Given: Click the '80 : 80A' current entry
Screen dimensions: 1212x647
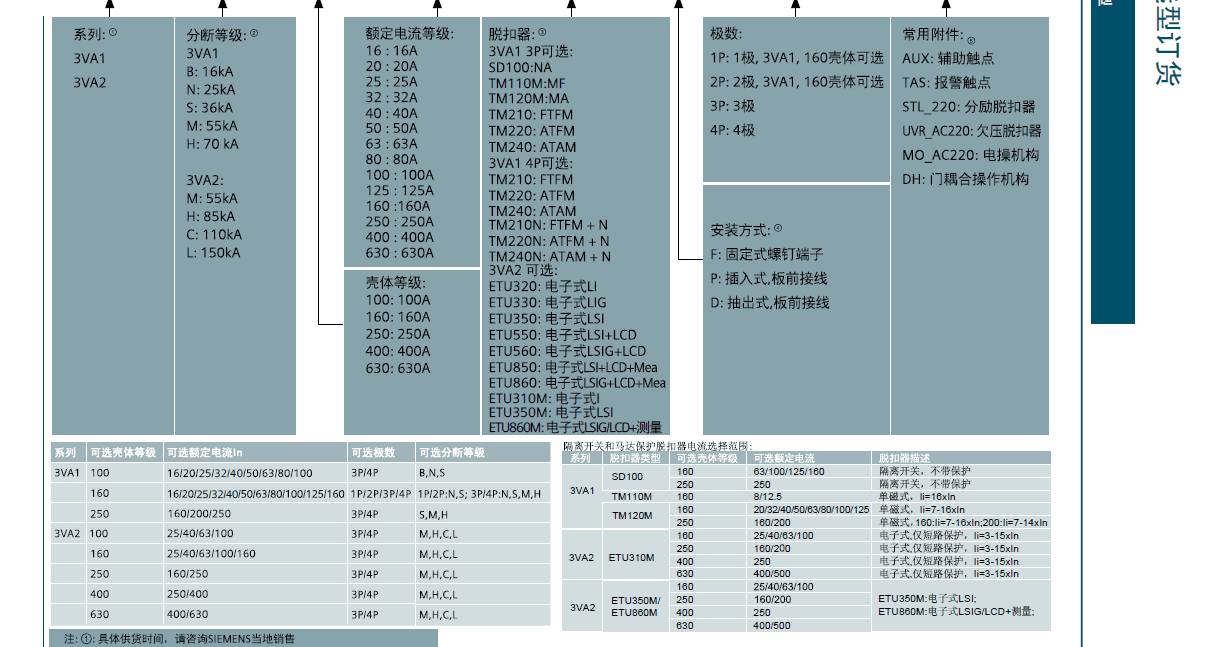Looking at the screenshot, I should [392, 159].
